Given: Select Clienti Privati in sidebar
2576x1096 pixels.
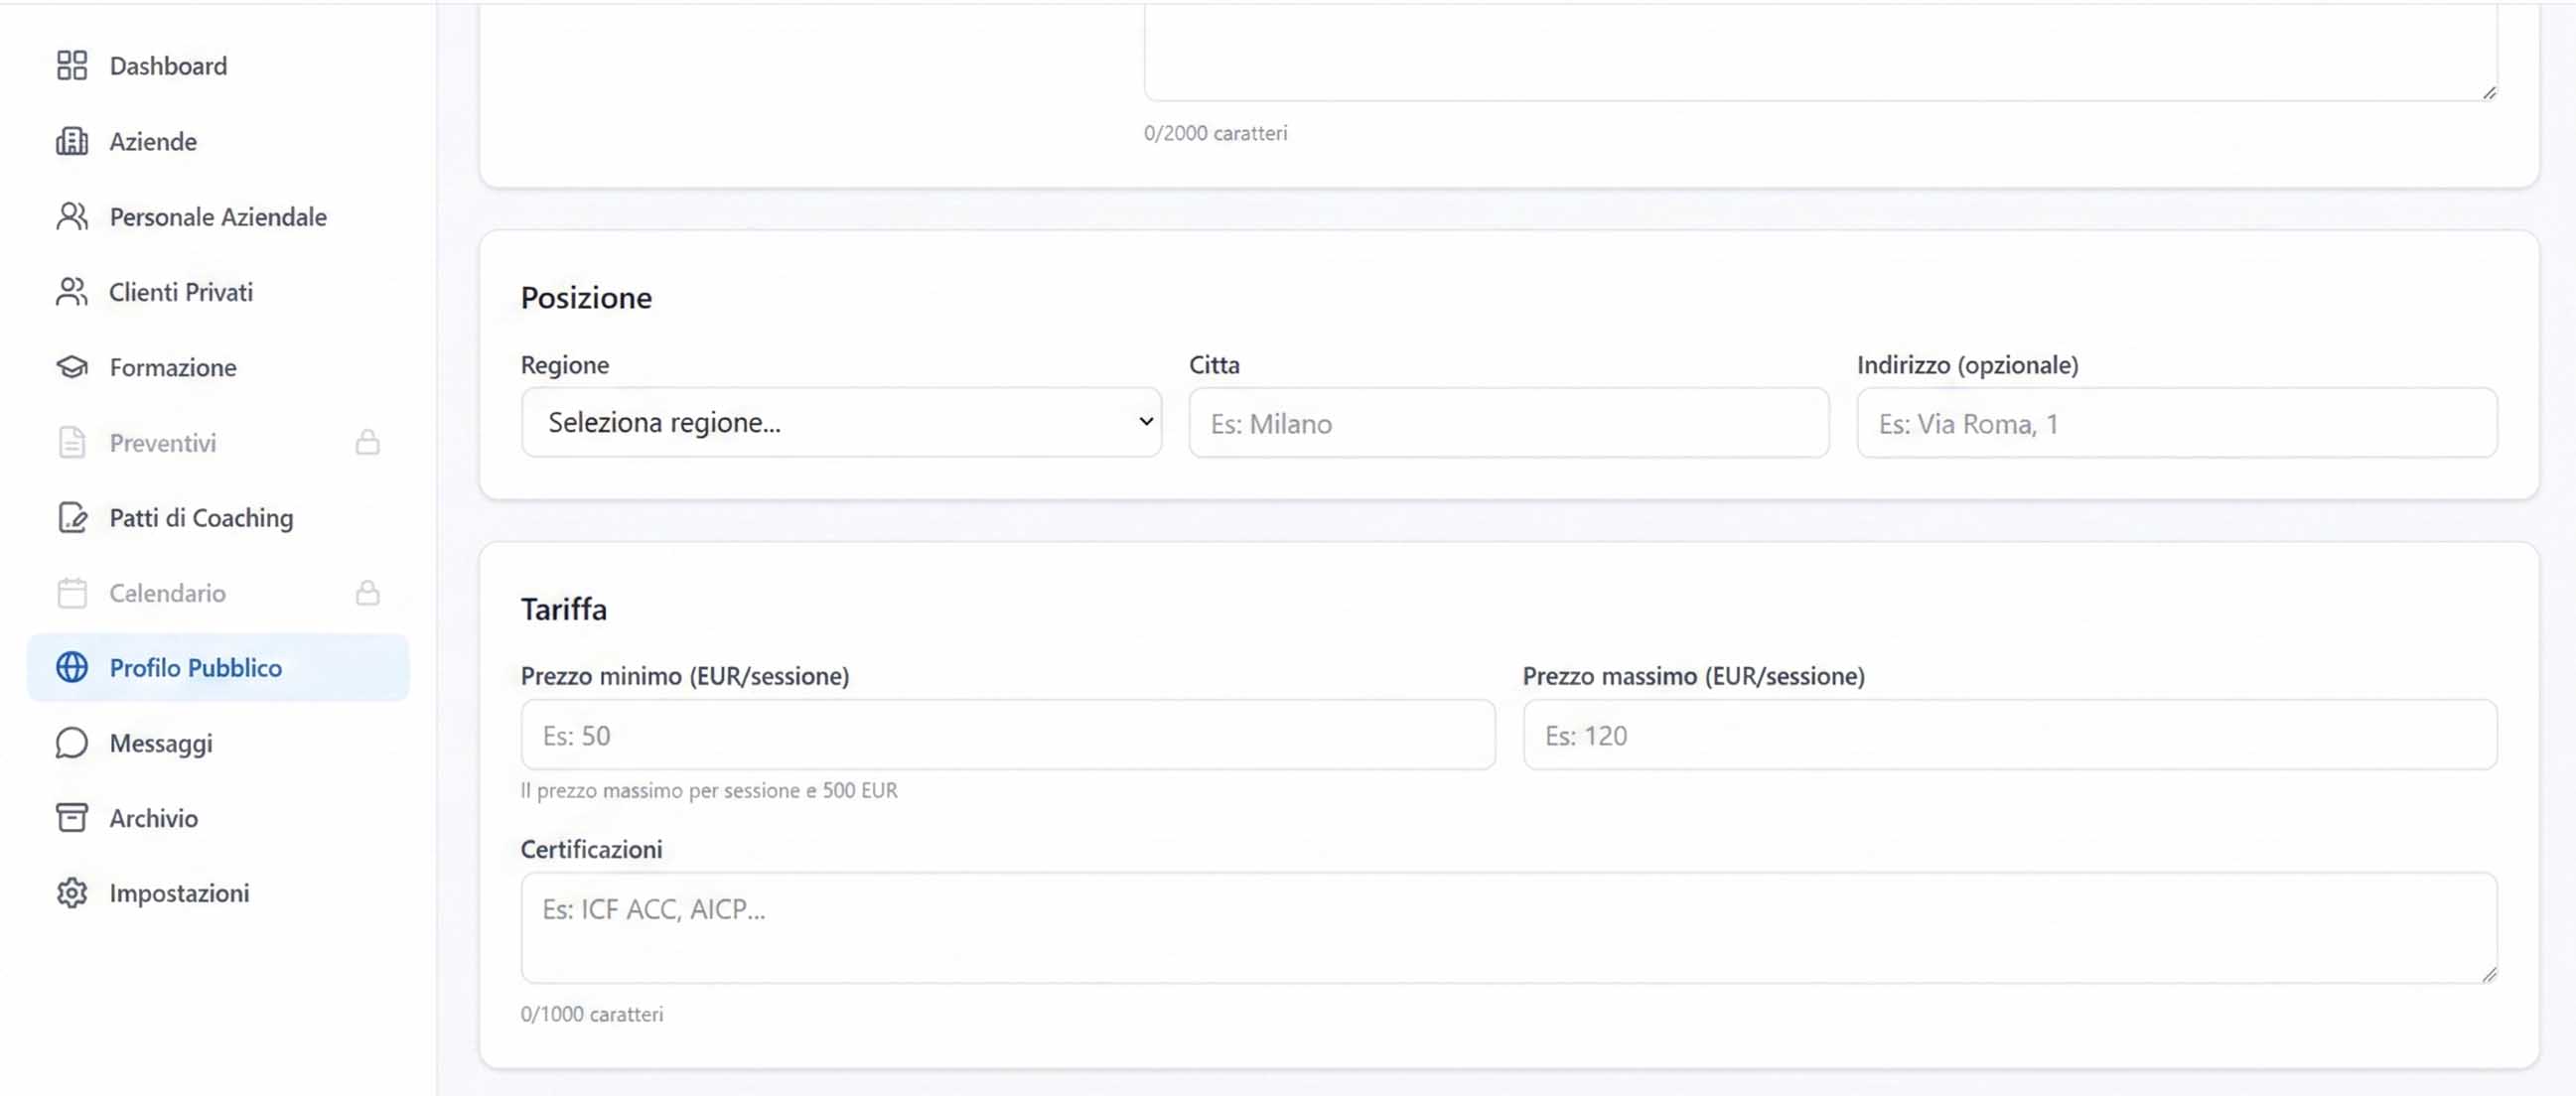Looking at the screenshot, I should tap(218, 292).
